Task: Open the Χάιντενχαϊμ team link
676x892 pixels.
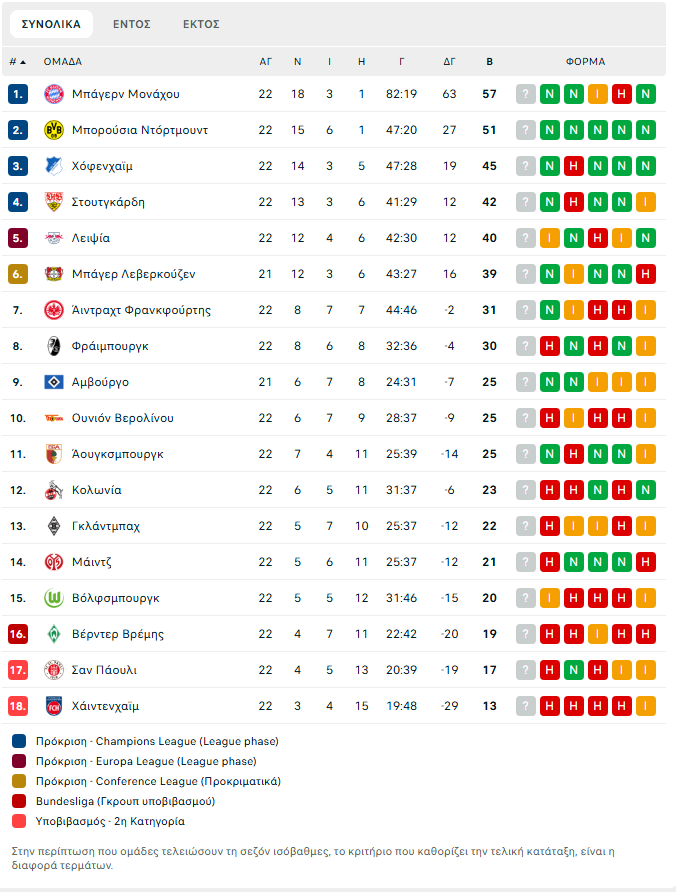Action: (105, 706)
